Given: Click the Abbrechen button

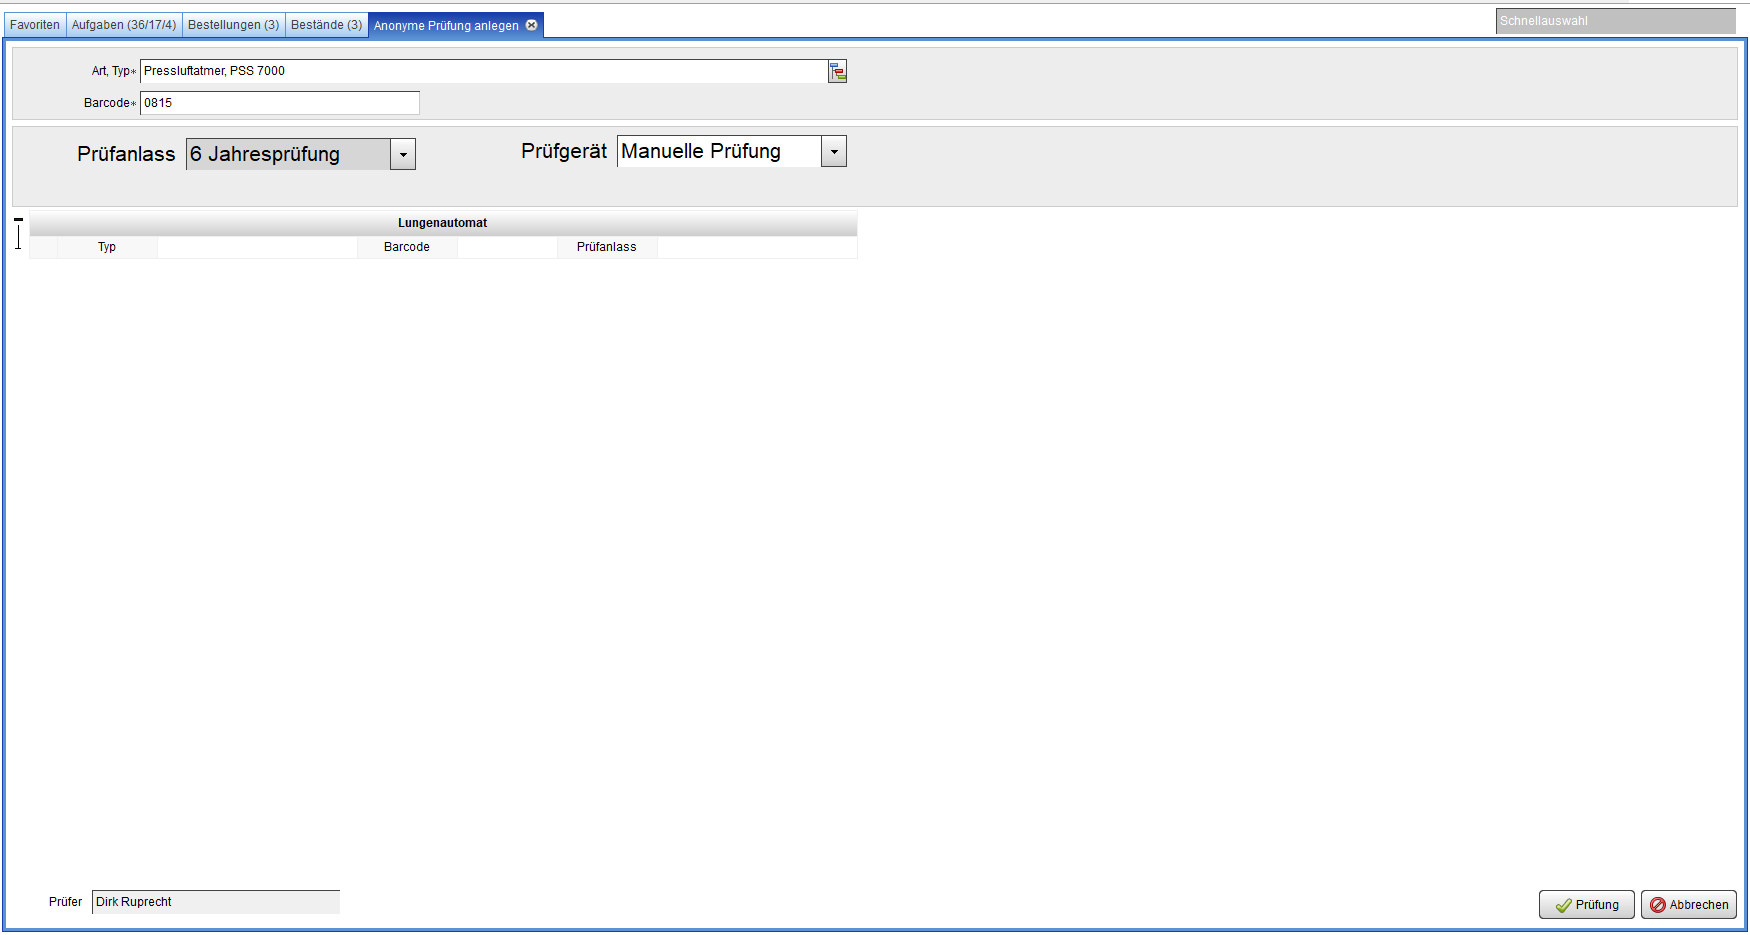Looking at the screenshot, I should 1688,904.
